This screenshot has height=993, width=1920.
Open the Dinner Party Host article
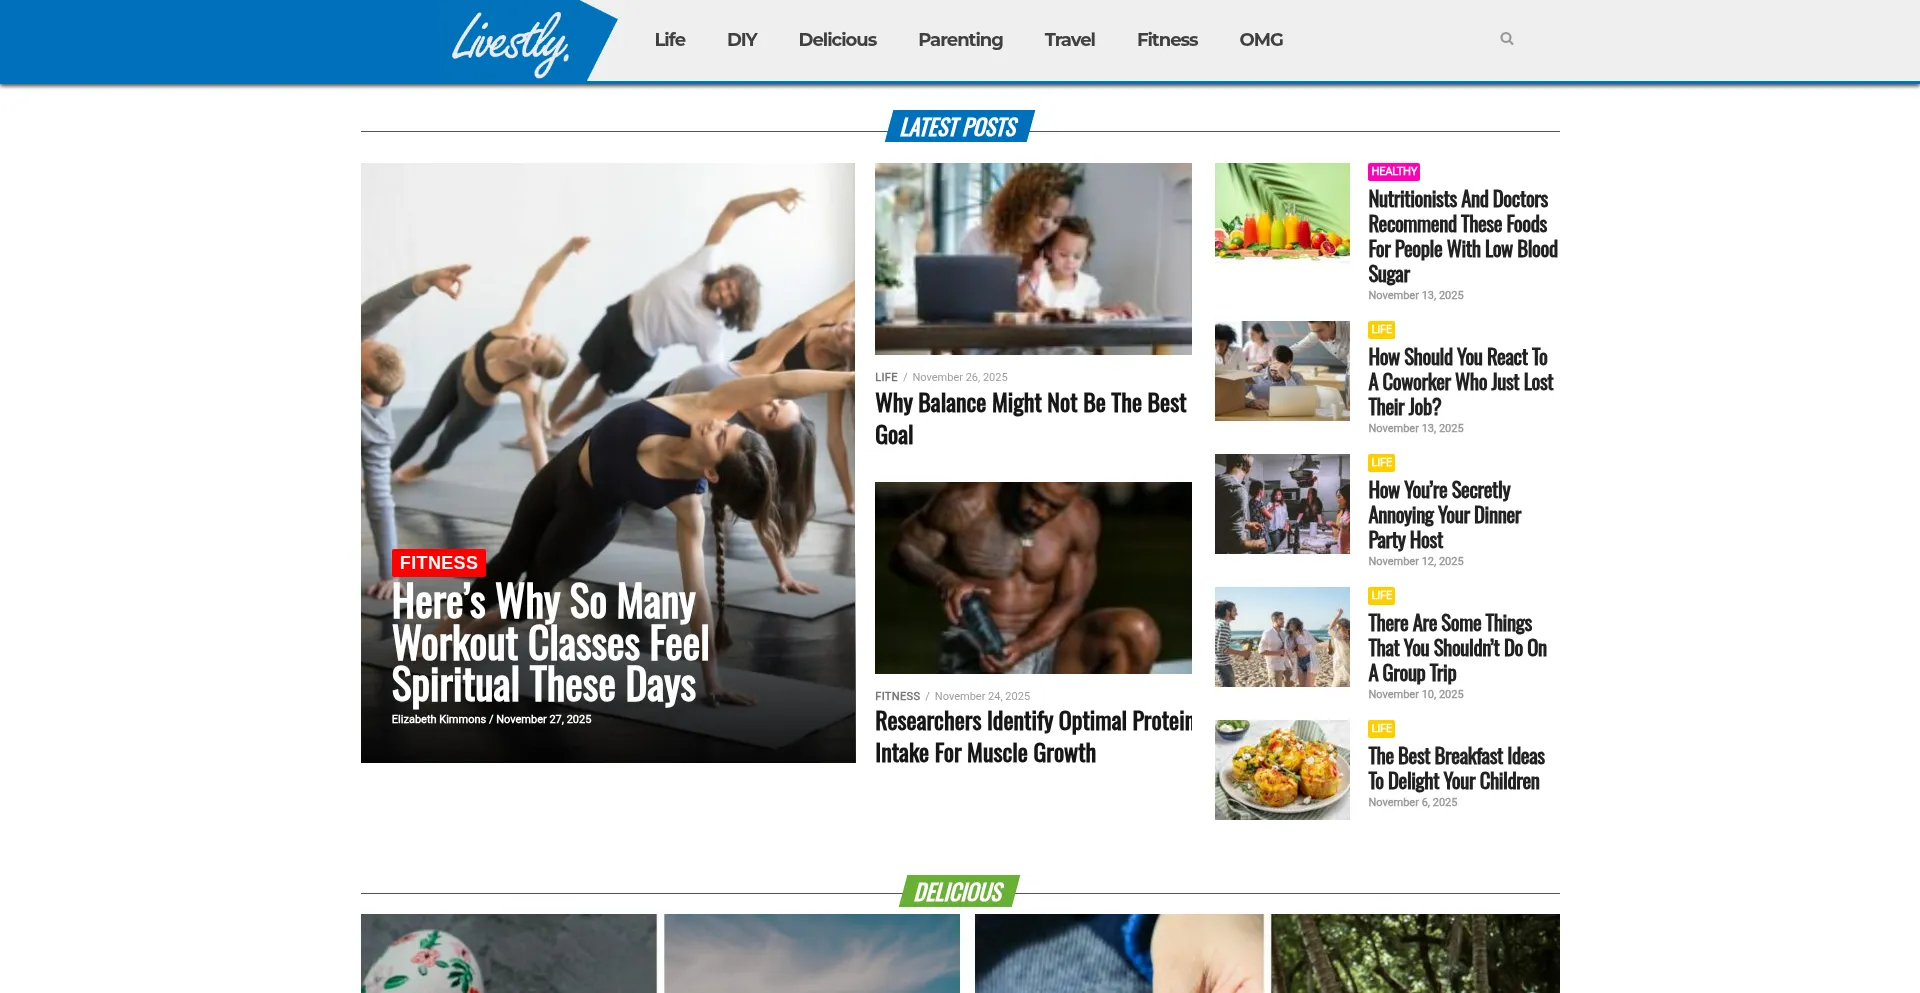click(1444, 515)
